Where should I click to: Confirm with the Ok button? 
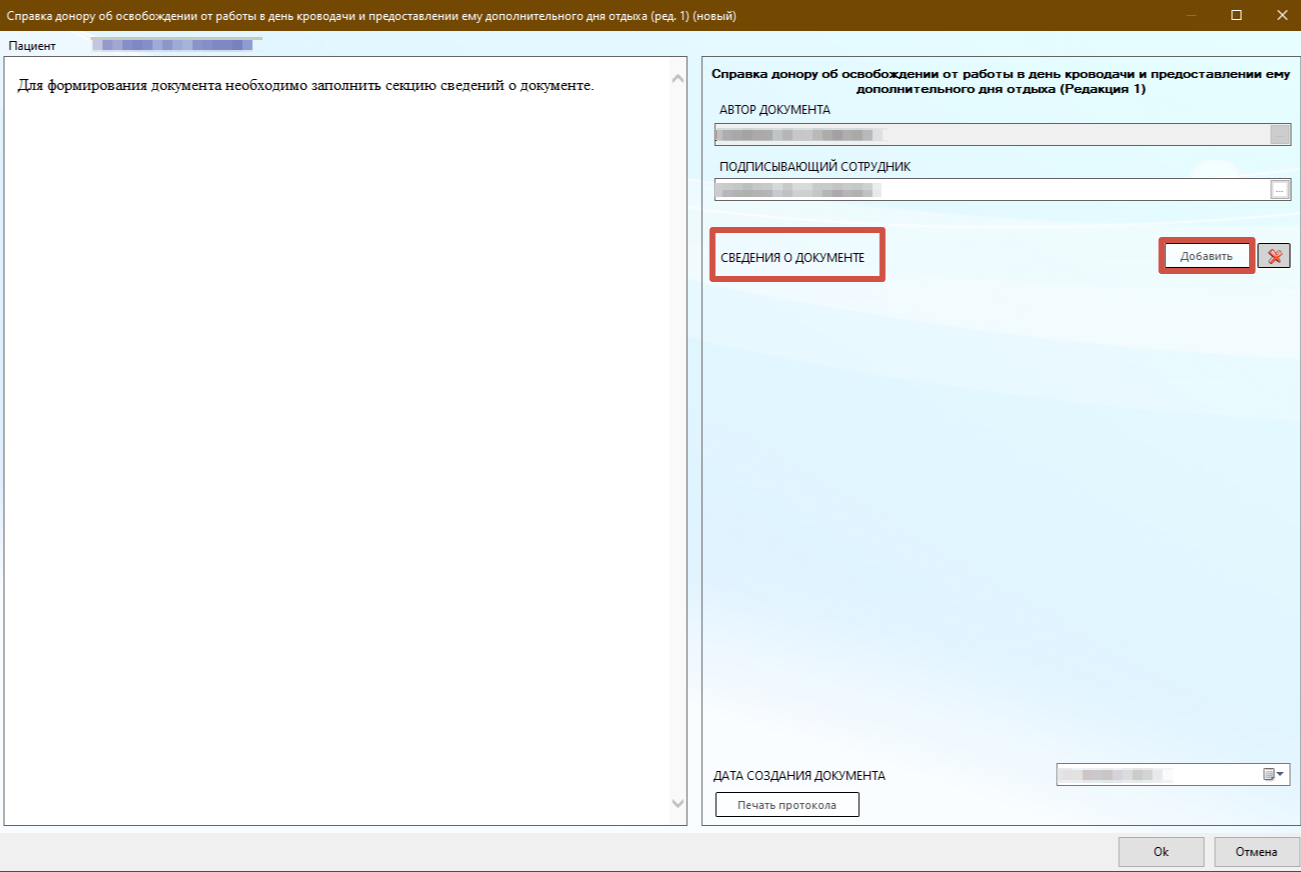(1161, 852)
